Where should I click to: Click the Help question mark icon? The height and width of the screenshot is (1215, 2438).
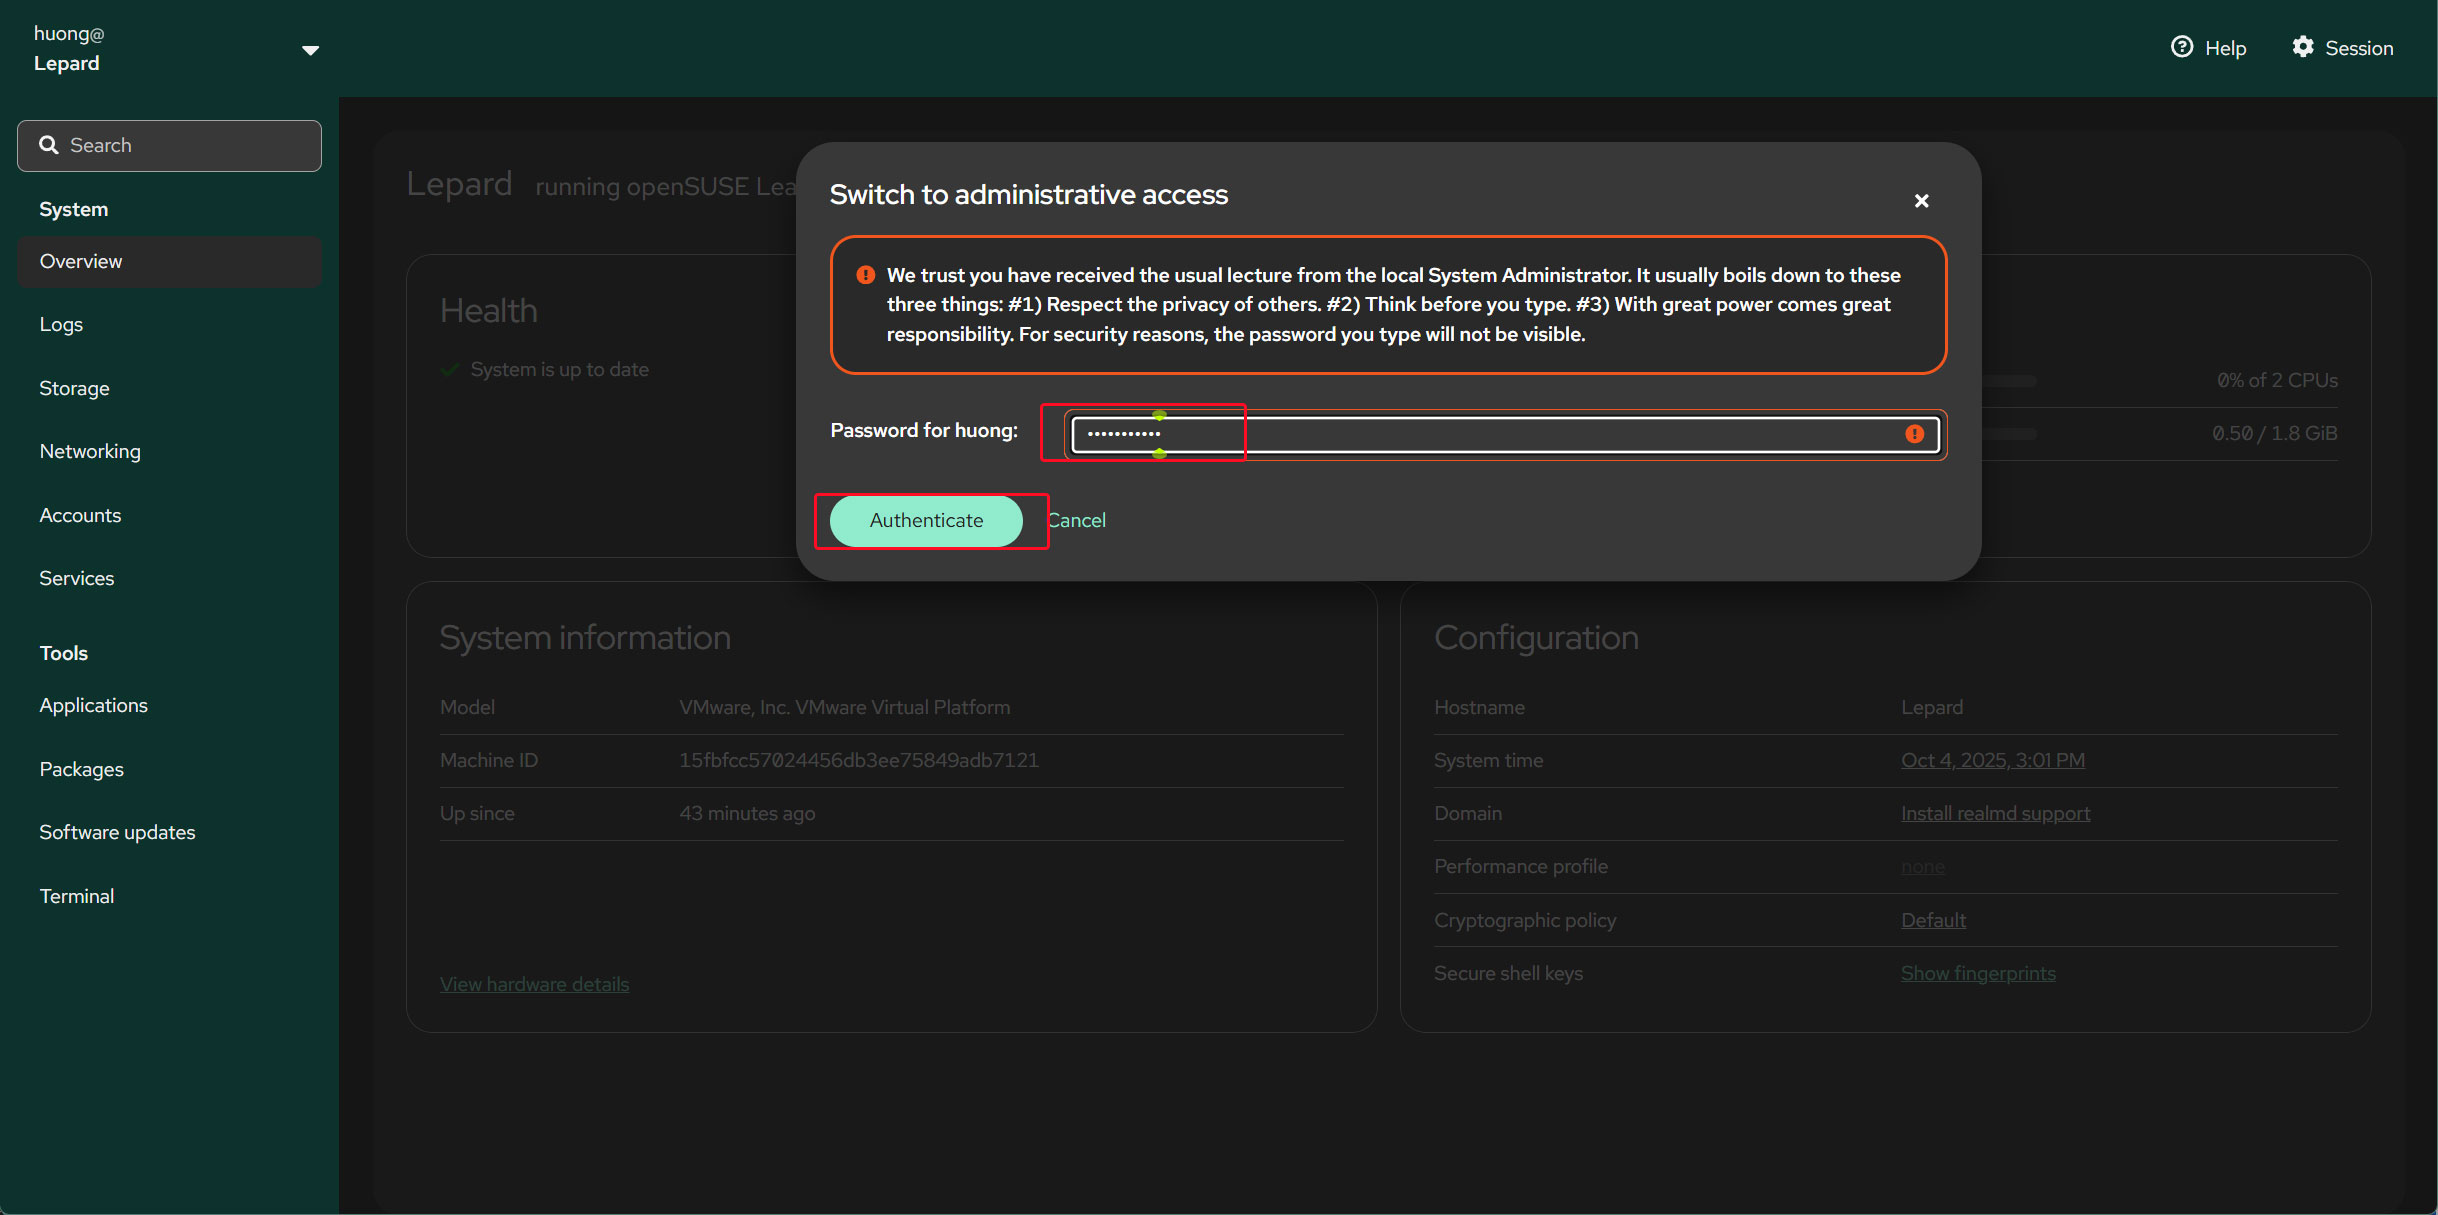2182,47
